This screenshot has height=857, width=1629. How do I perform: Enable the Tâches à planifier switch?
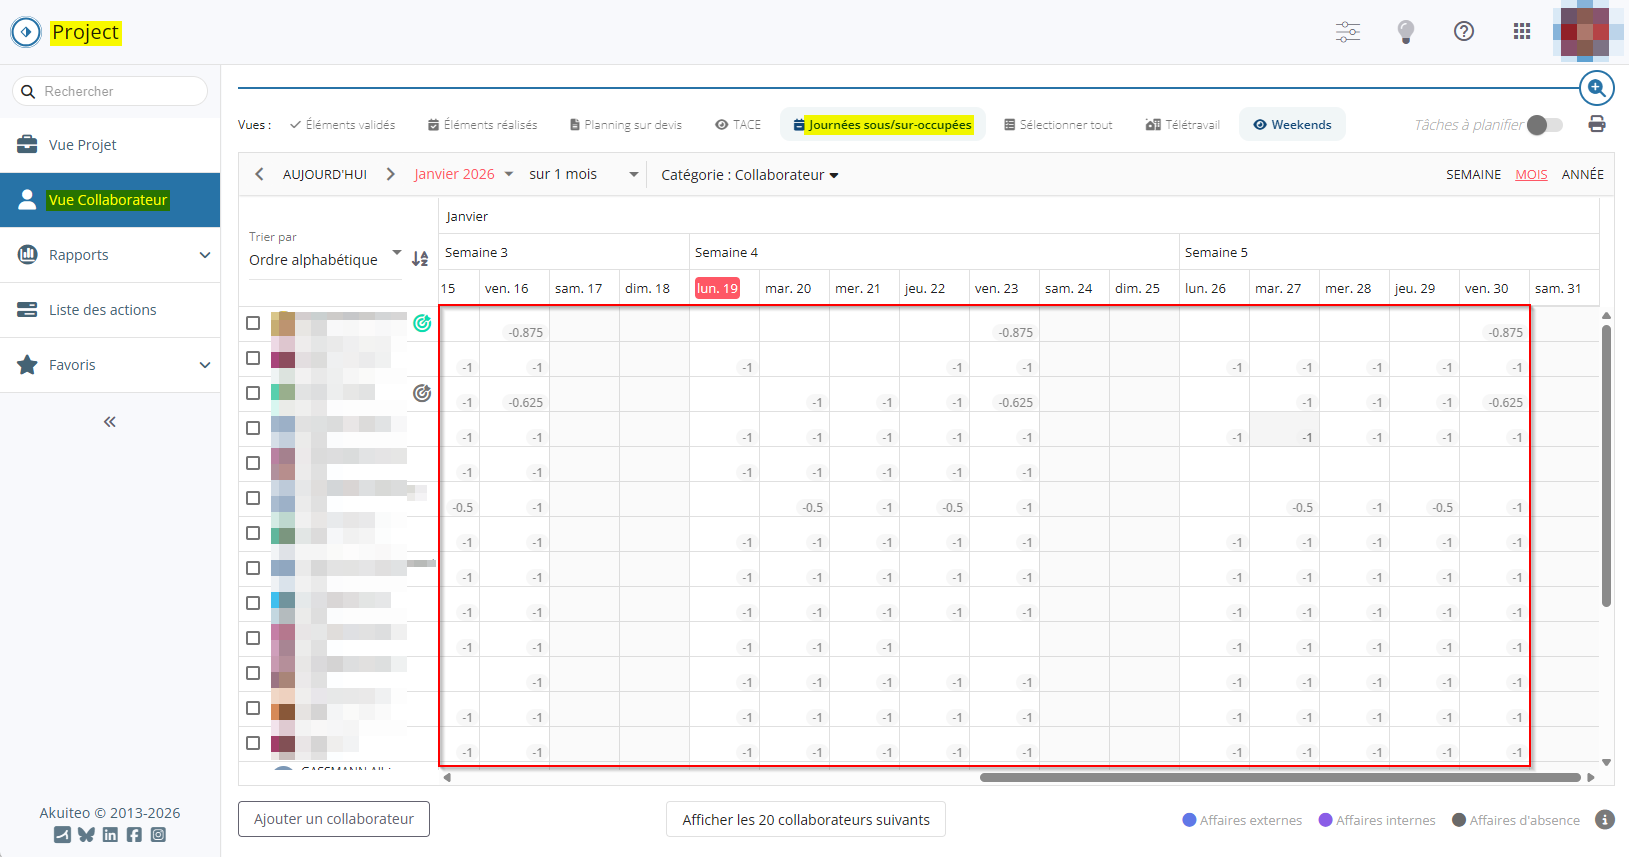[1544, 125]
